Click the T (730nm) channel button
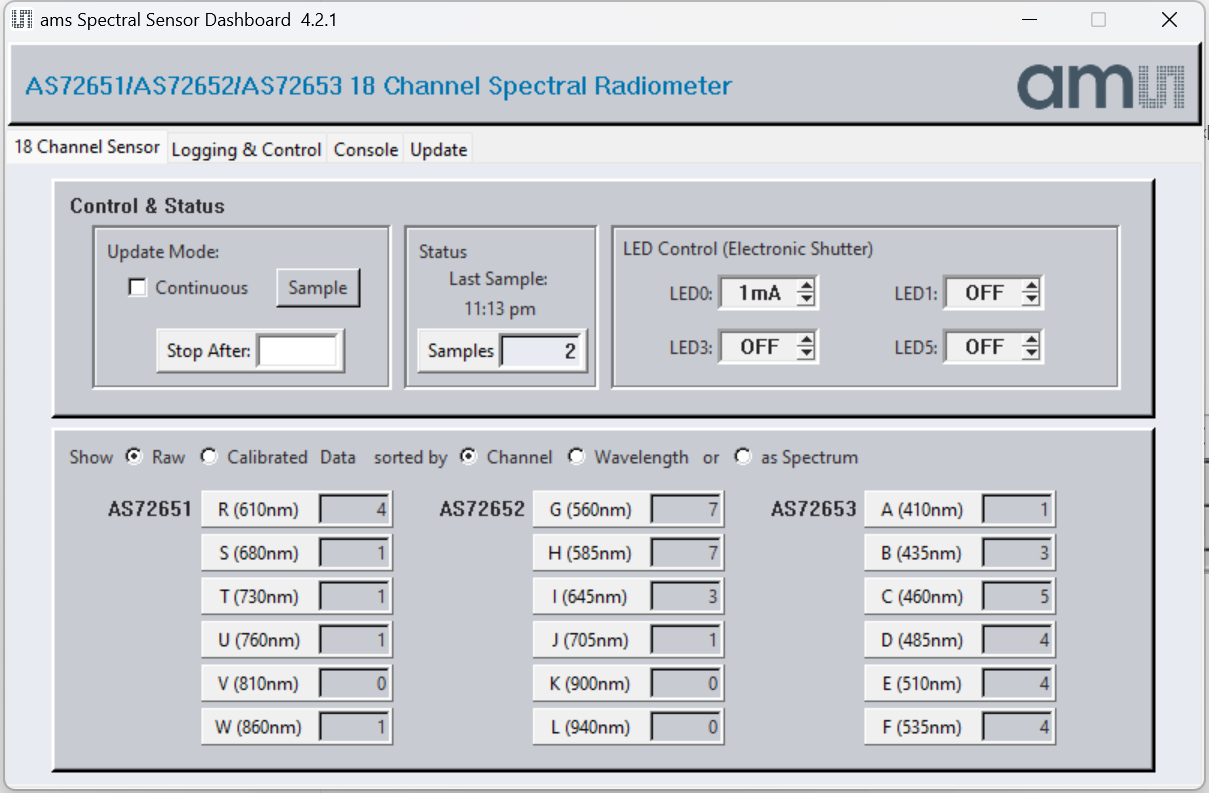1209x793 pixels. coord(259,597)
